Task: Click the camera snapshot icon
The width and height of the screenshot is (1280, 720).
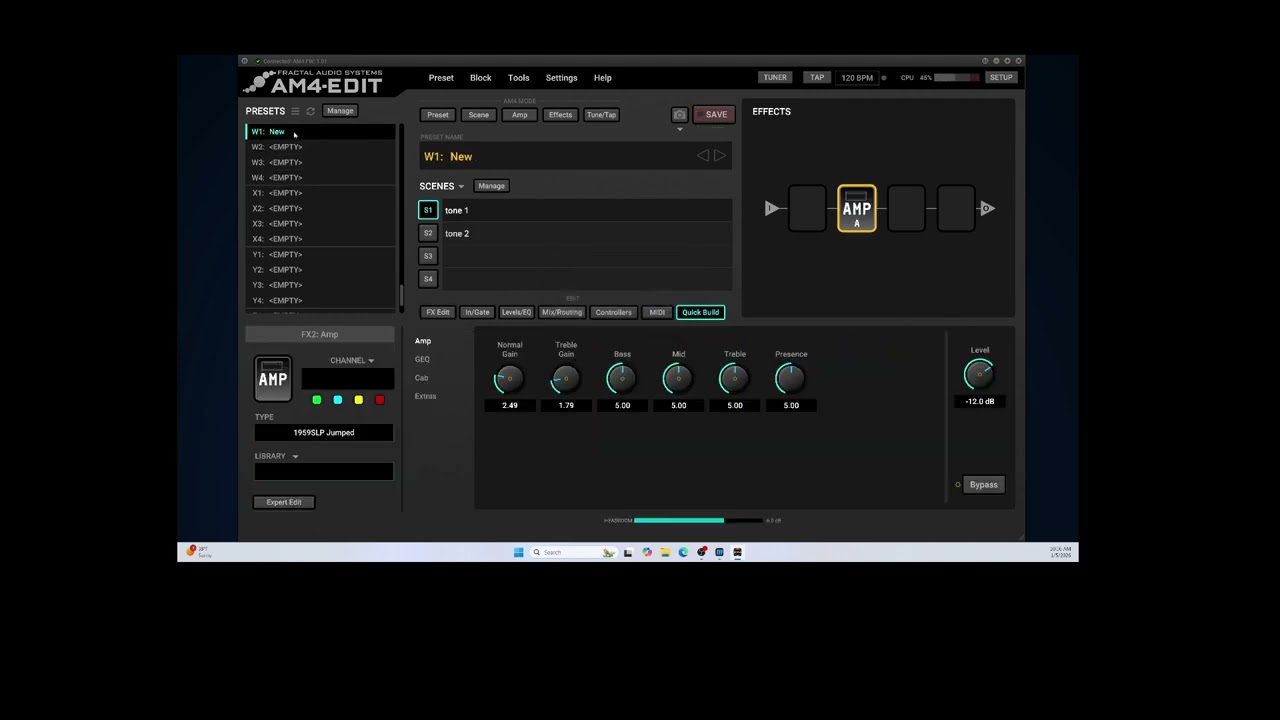Action: (x=680, y=115)
